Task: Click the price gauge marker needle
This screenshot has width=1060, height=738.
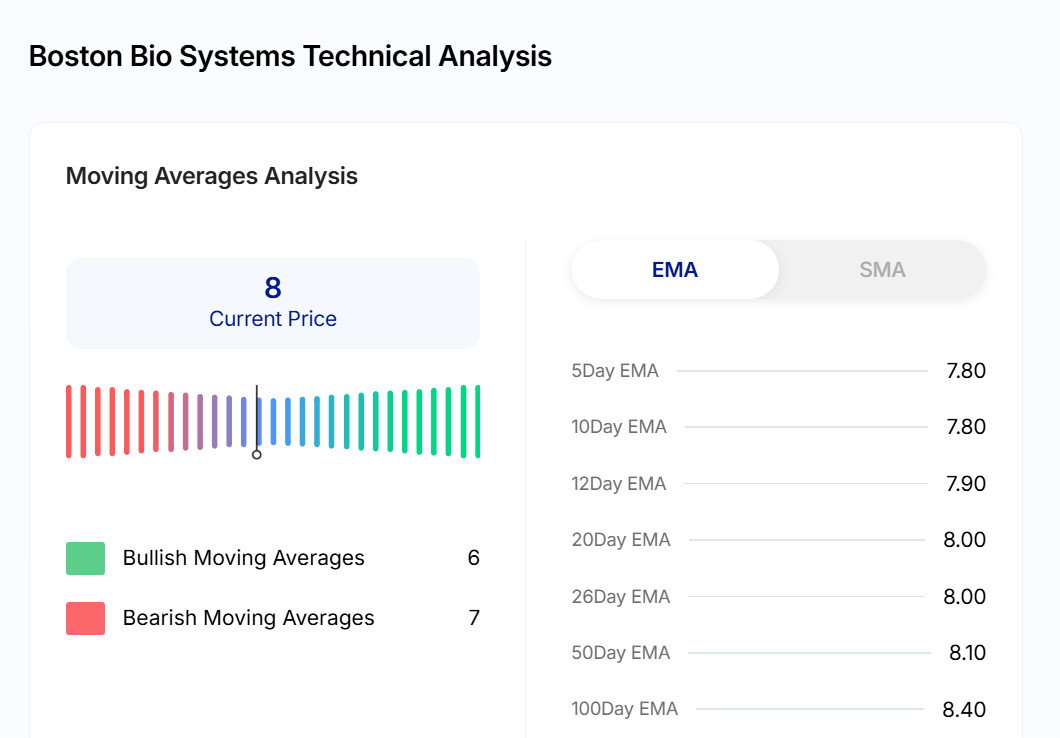Action: tap(257, 422)
